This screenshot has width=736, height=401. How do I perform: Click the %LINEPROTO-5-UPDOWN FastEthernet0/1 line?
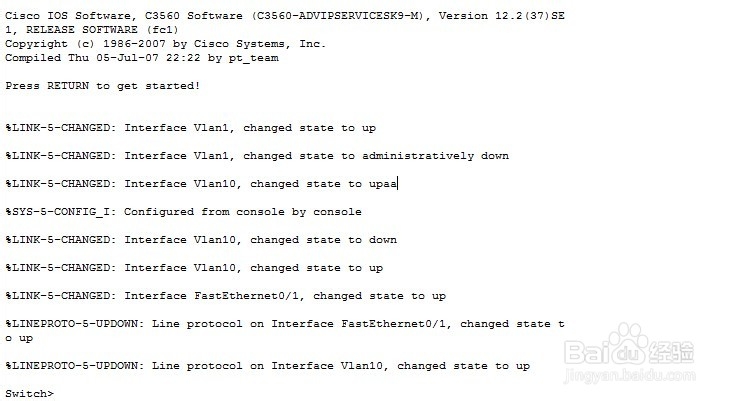285,324
